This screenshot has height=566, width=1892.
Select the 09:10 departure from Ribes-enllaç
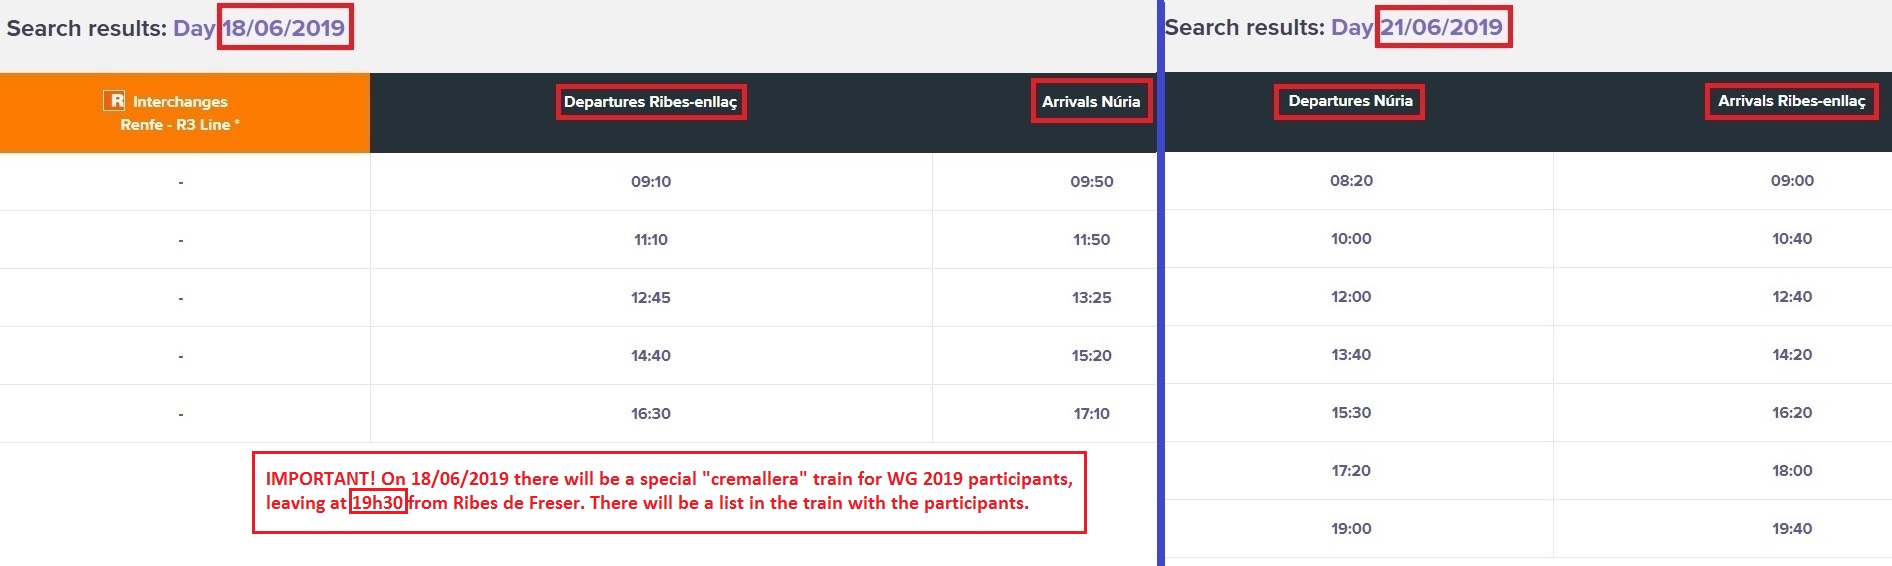pyautogui.click(x=651, y=182)
